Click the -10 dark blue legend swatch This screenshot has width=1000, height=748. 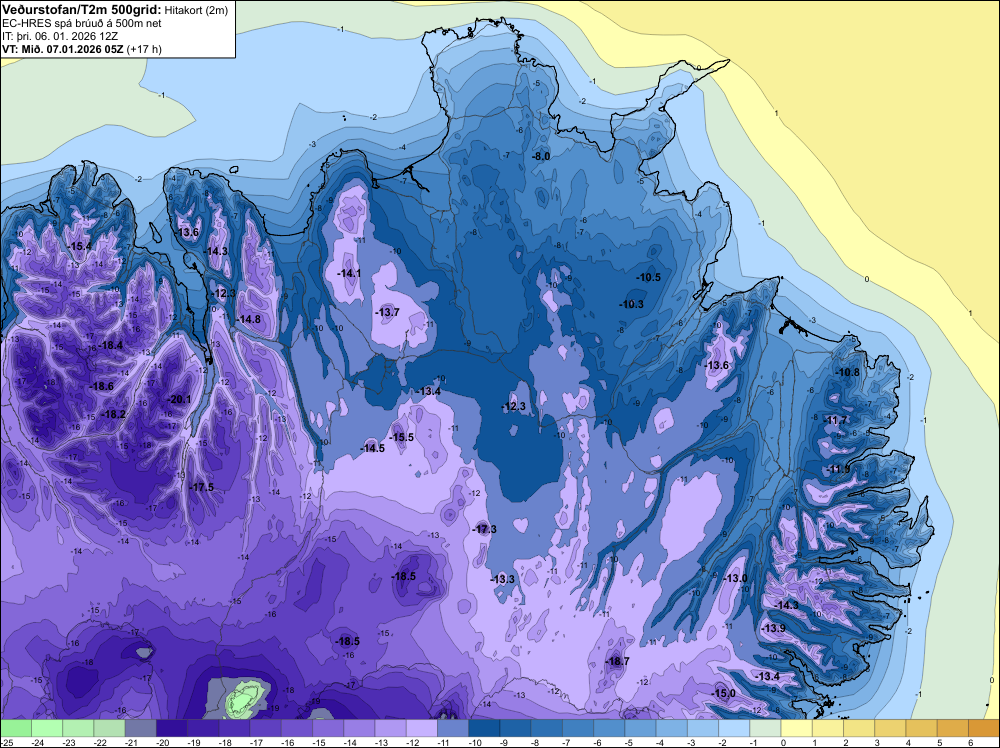pyautogui.click(x=484, y=728)
